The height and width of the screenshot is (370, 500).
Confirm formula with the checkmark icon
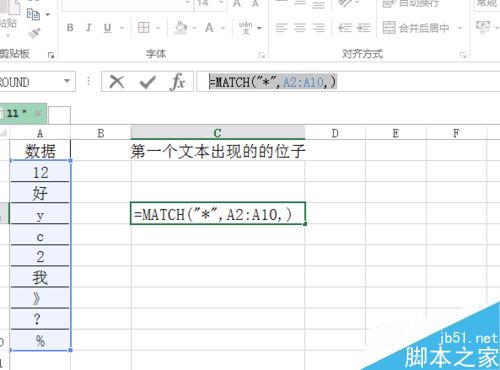[x=148, y=82]
